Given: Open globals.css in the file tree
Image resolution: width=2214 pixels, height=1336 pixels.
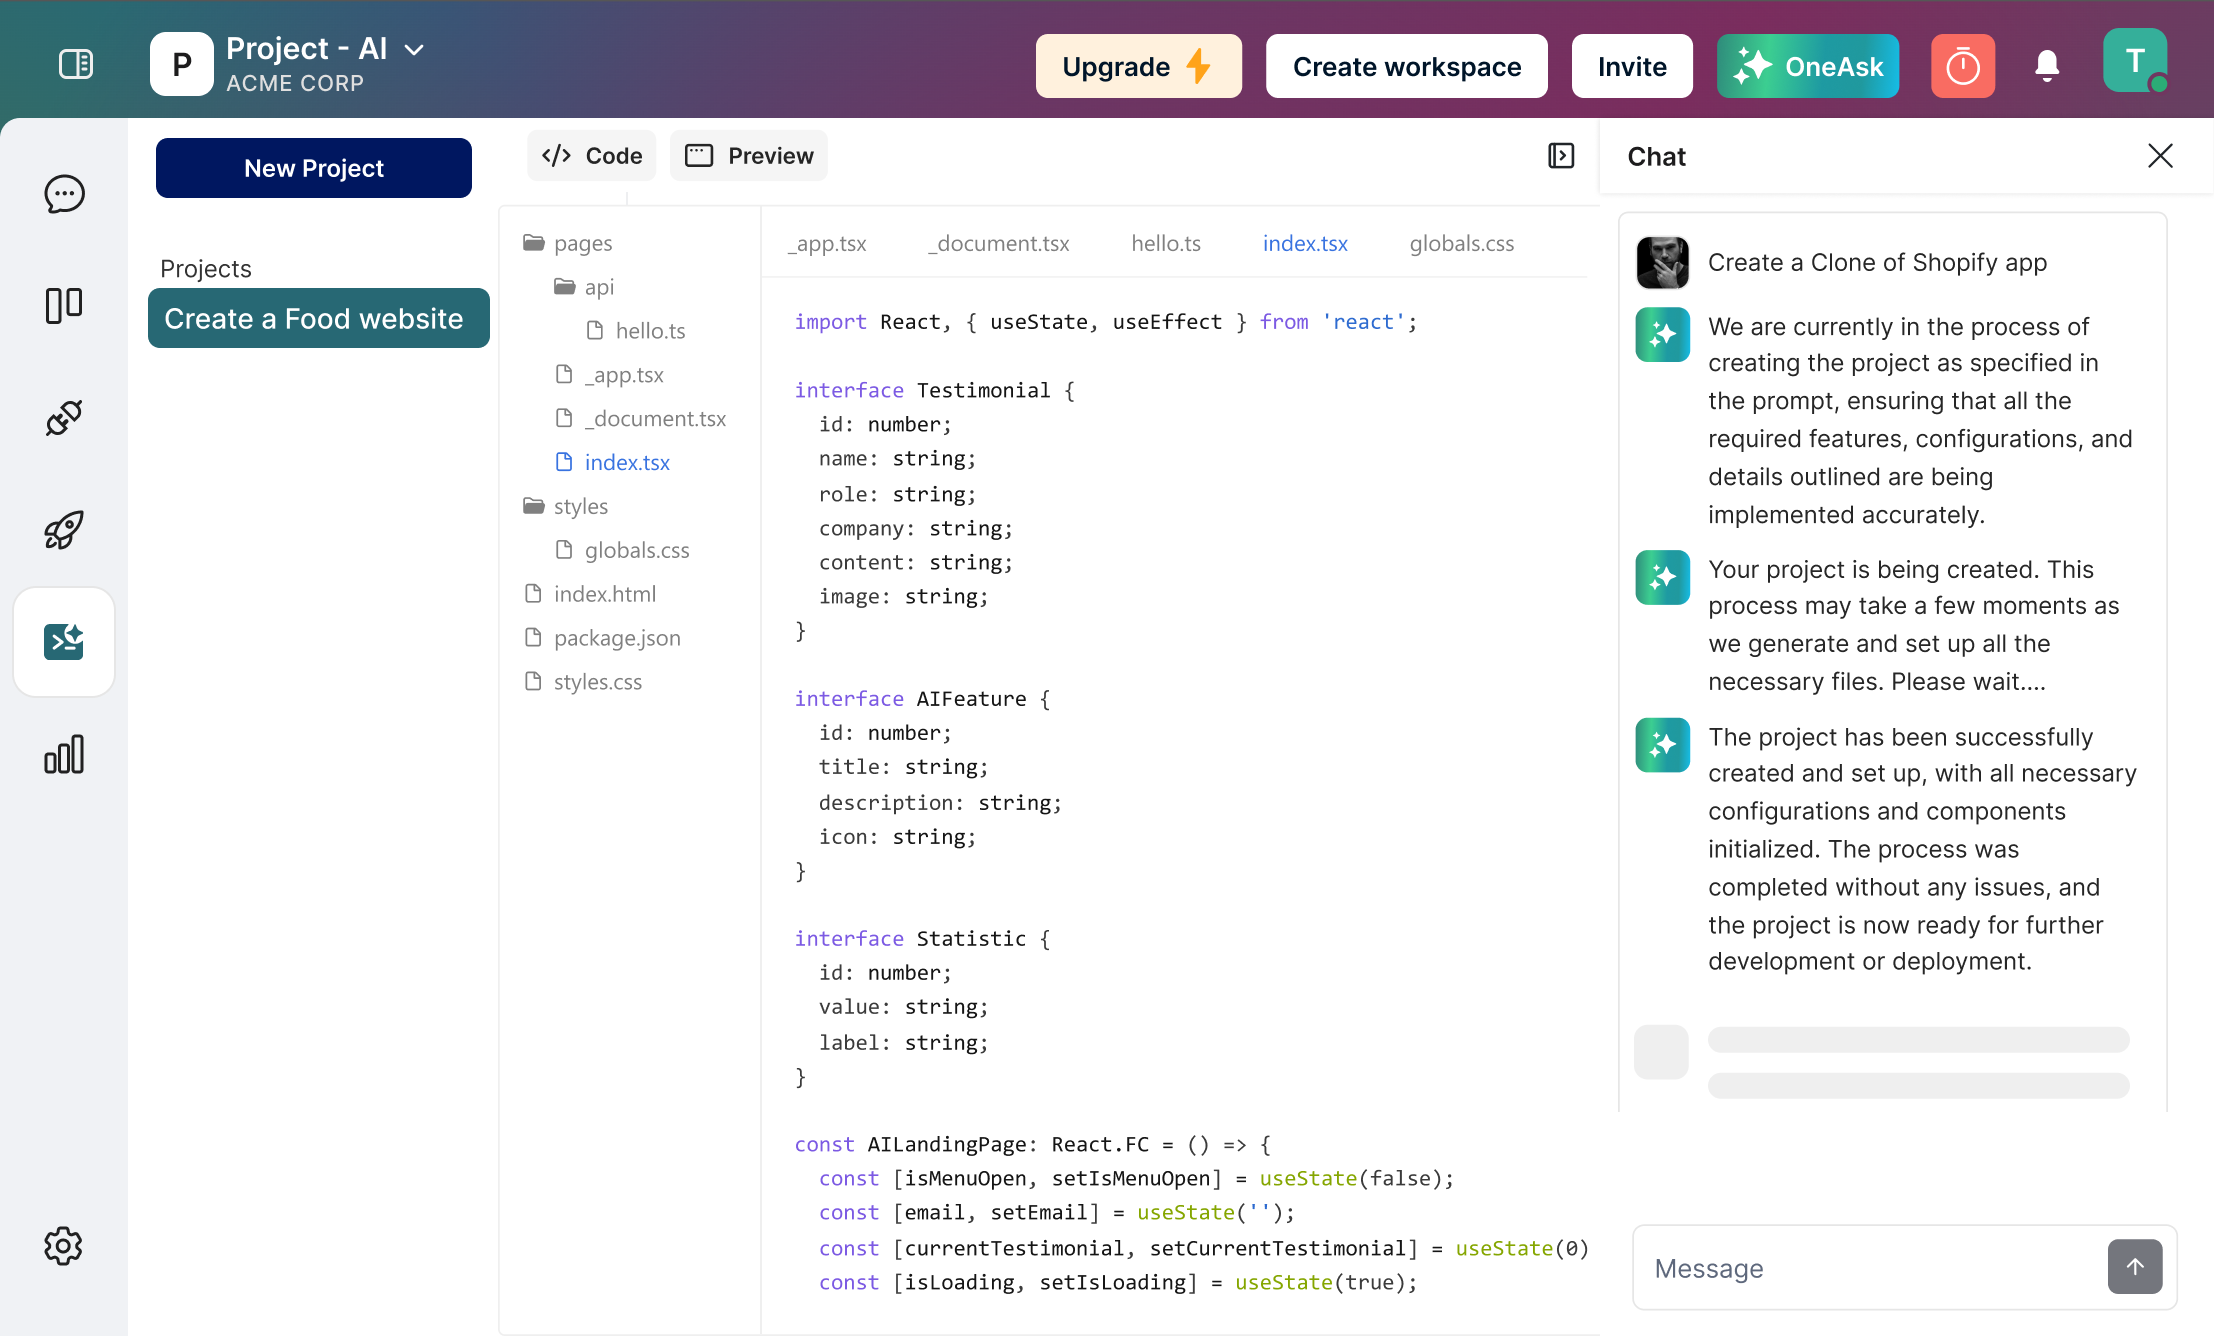Looking at the screenshot, I should point(623,550).
